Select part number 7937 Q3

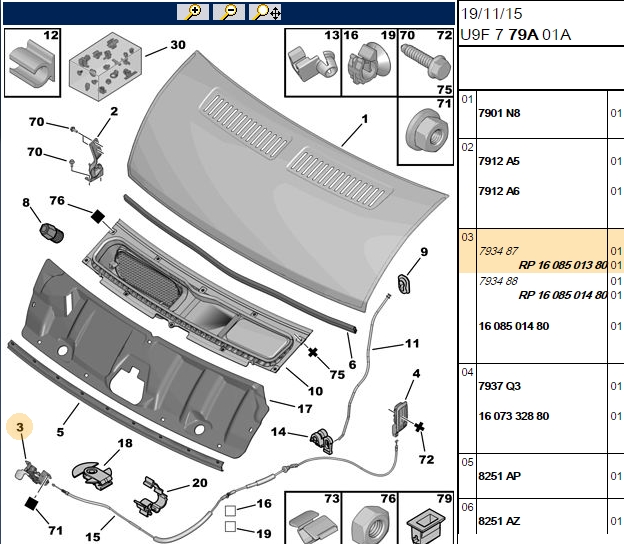499,386
